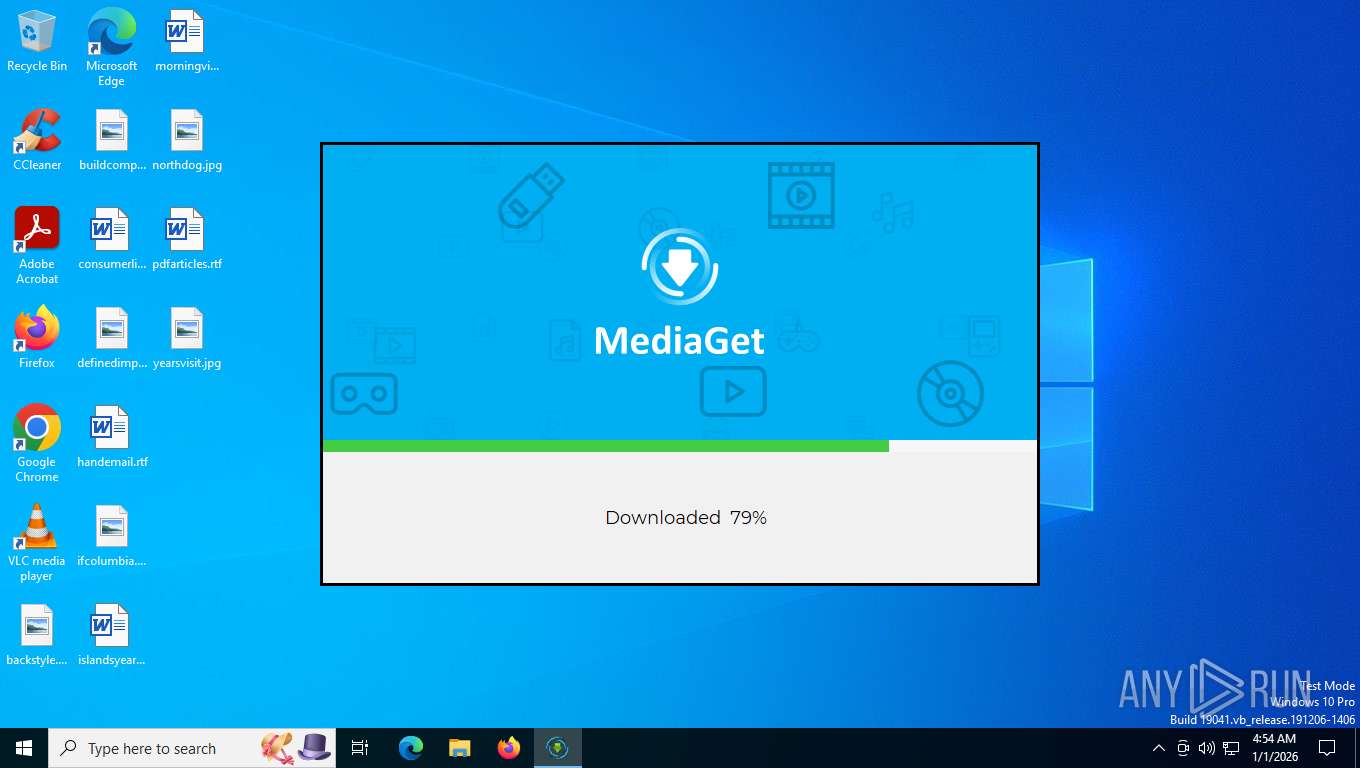Open the notification center icon

point(1327,748)
